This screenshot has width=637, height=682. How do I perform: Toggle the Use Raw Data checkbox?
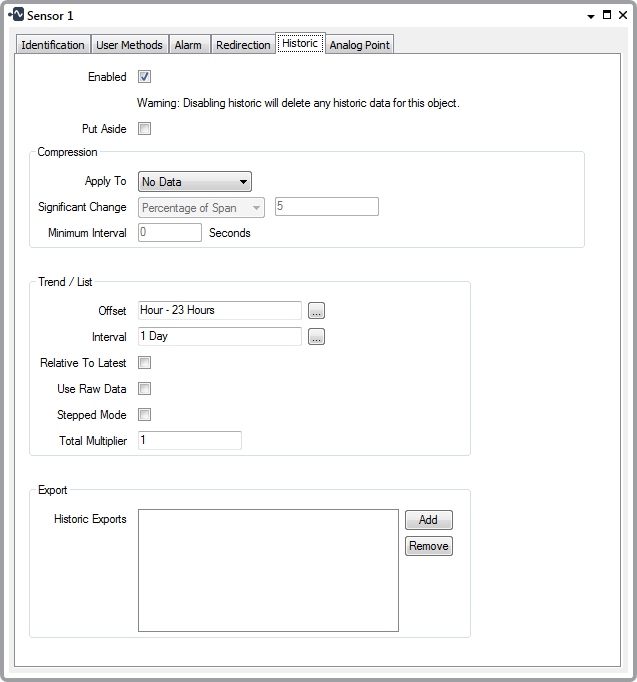[x=144, y=389]
